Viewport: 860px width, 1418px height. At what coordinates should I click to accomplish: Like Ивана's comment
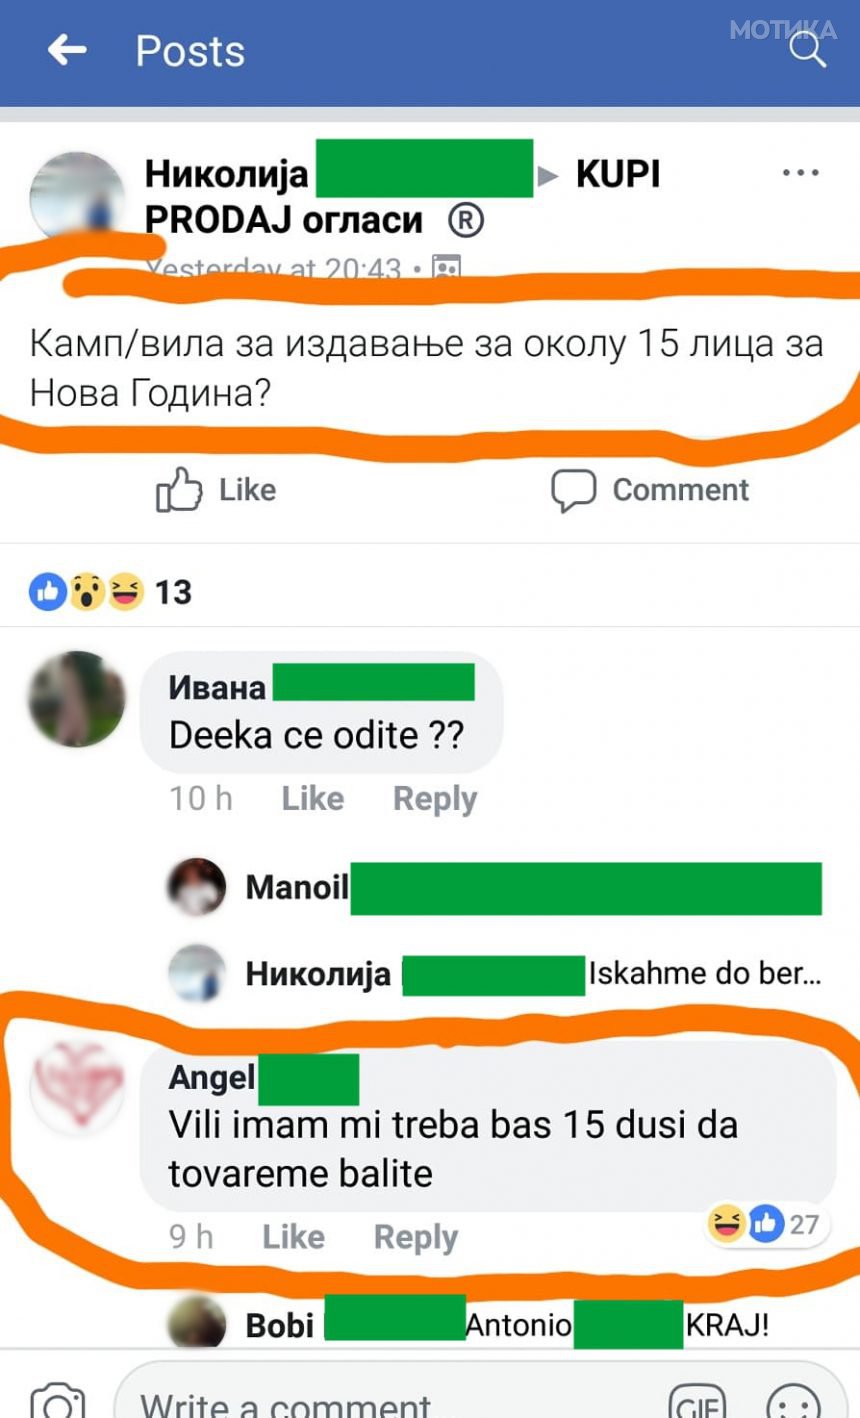click(x=312, y=799)
